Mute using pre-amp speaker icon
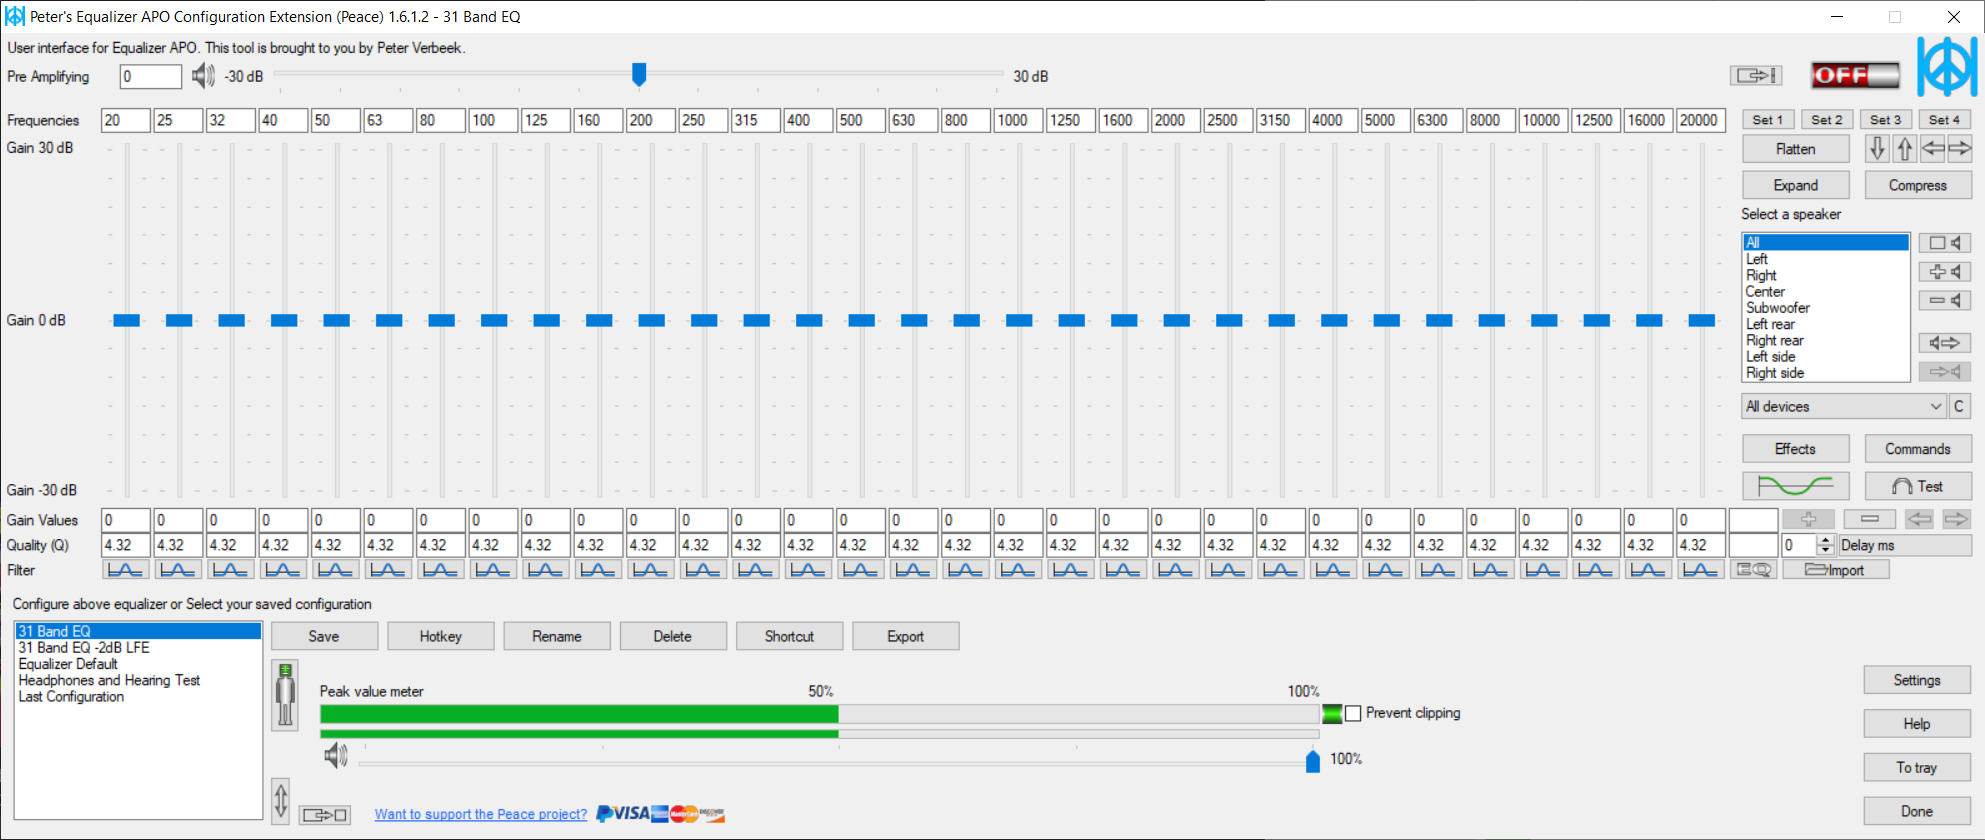This screenshot has height=840, width=1985. [203, 76]
